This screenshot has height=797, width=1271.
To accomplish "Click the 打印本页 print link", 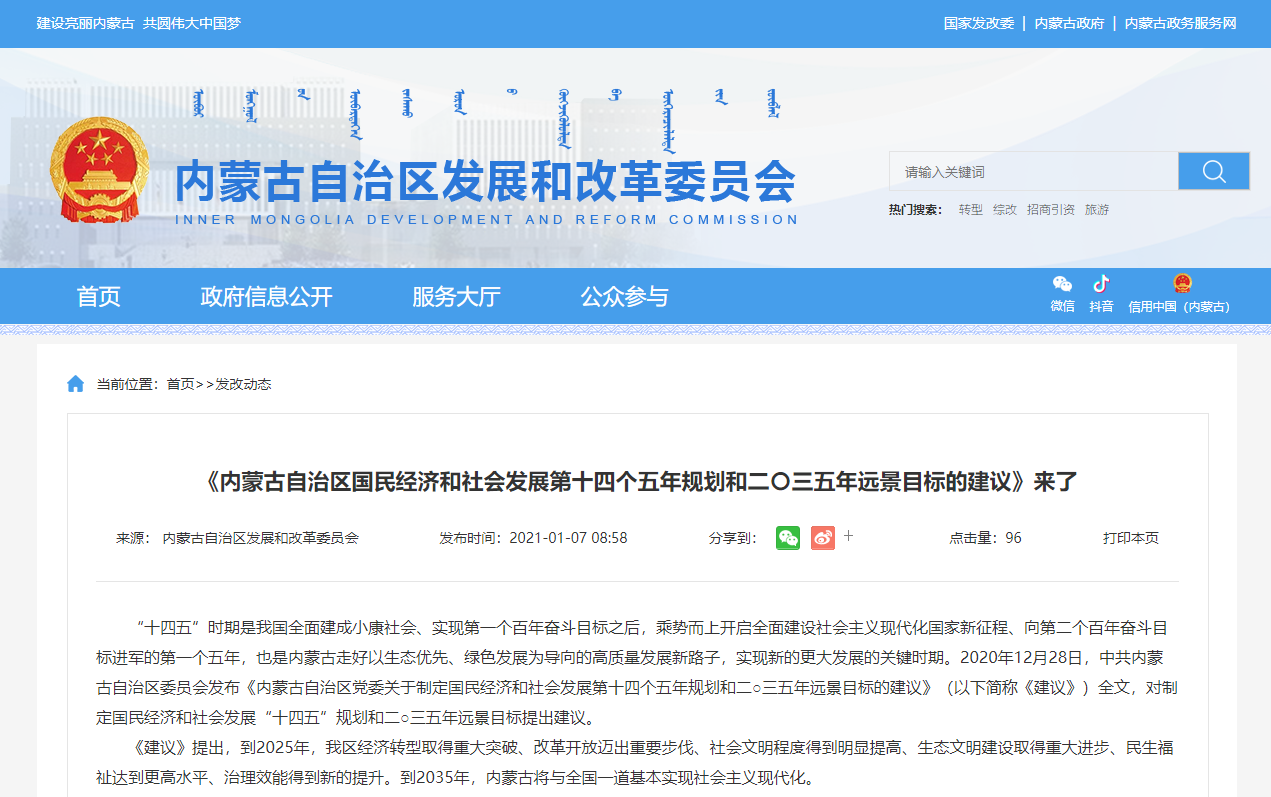I will (x=1131, y=538).
